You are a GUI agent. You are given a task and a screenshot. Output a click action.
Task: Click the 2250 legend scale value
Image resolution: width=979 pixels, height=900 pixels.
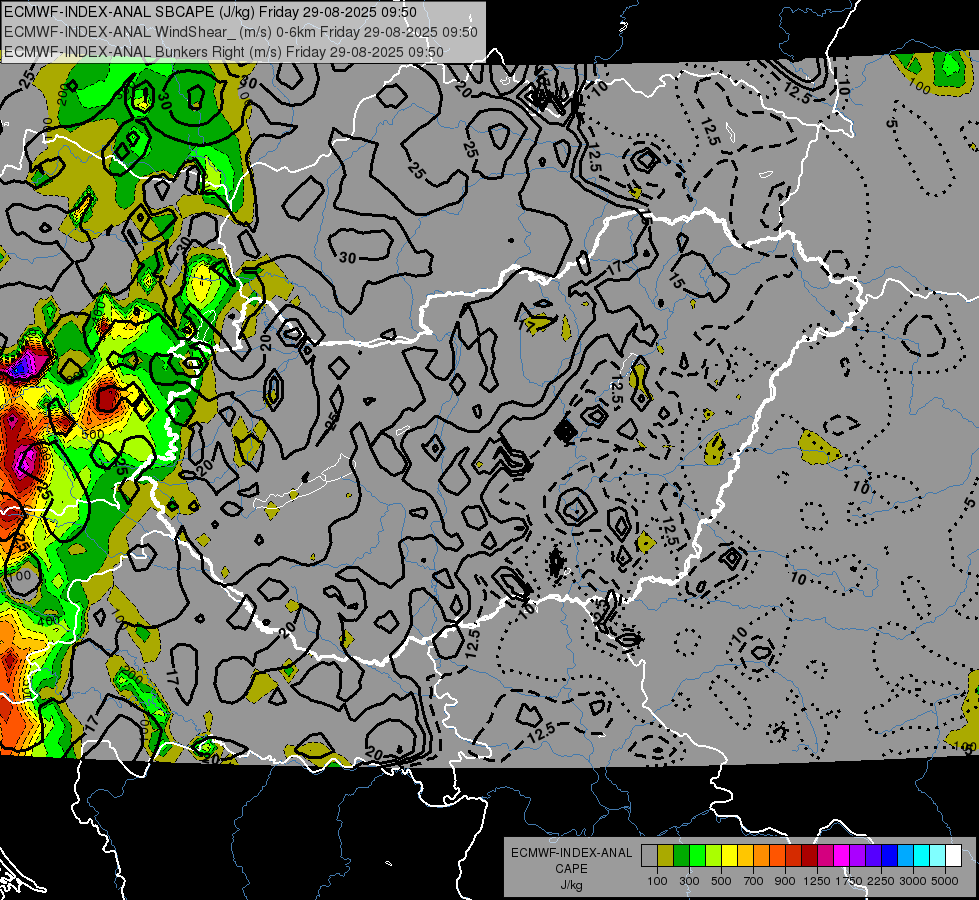881,881
